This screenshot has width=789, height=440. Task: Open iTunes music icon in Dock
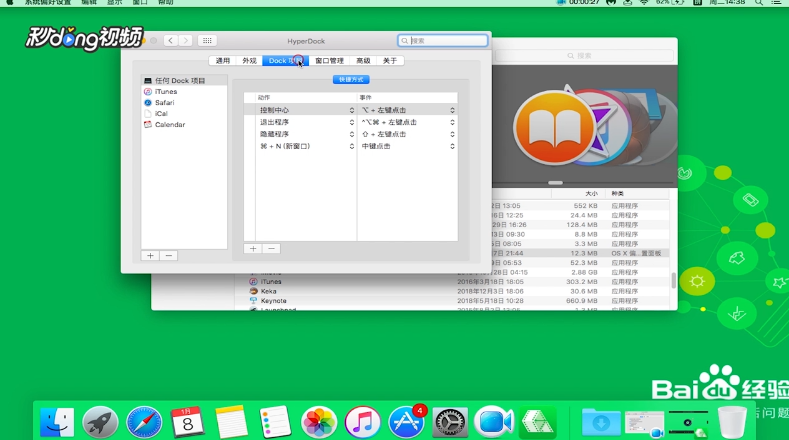[x=362, y=421]
